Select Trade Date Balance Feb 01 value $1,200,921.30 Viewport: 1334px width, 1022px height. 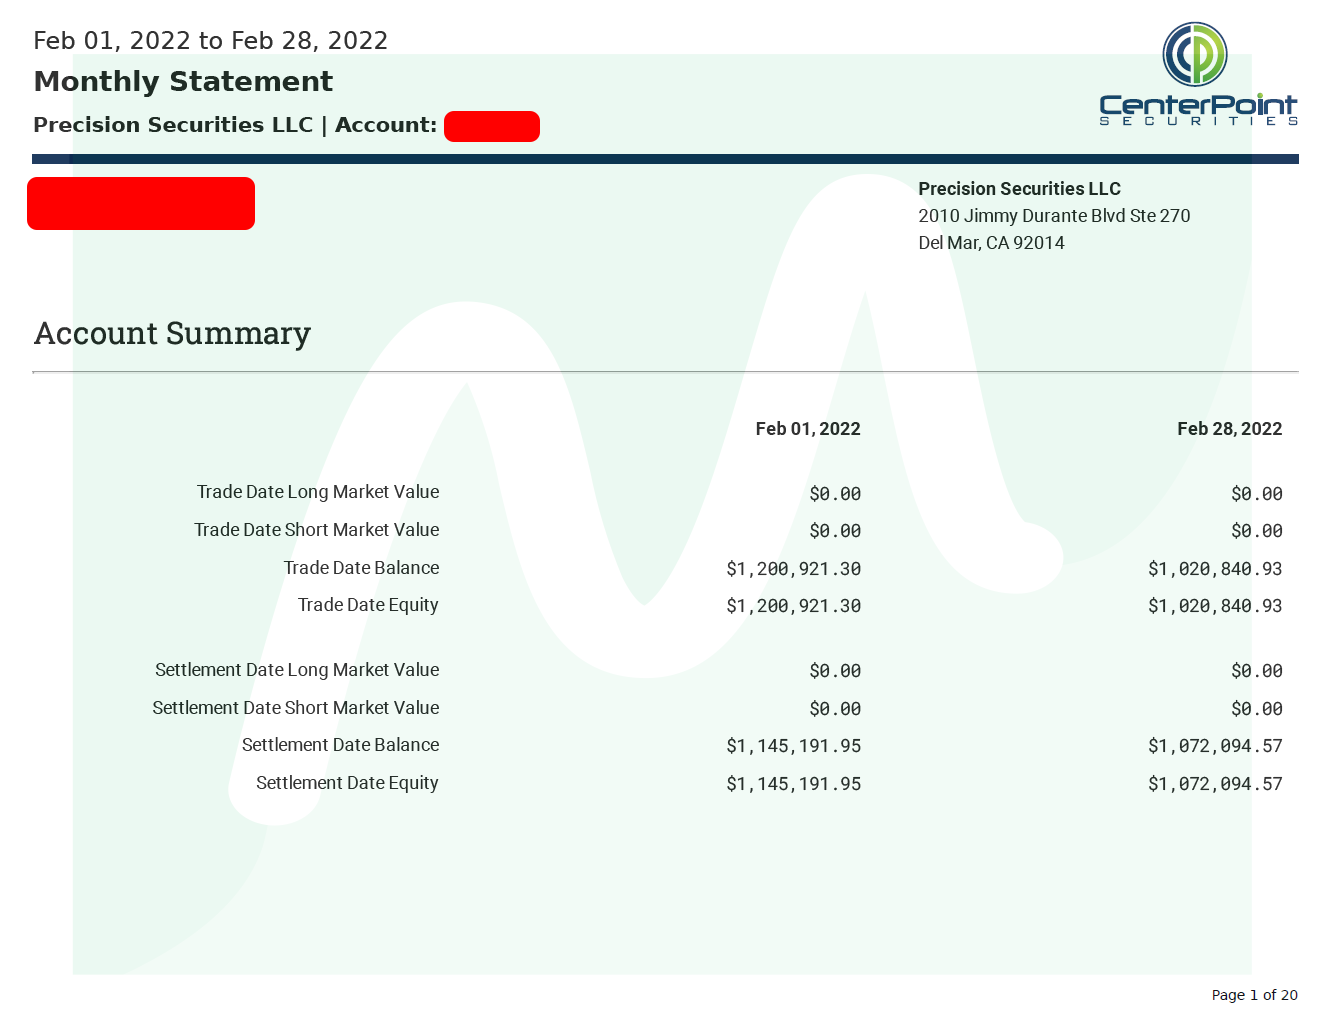click(794, 569)
